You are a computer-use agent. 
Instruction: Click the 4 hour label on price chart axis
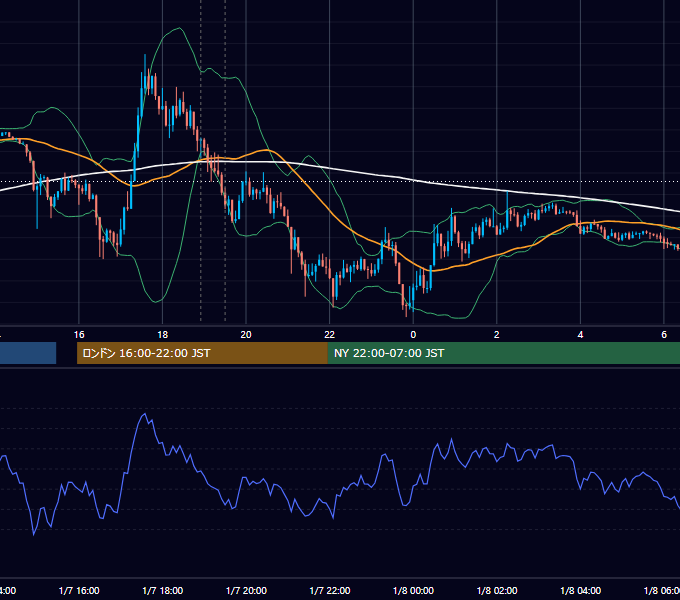pyautogui.click(x=580, y=335)
